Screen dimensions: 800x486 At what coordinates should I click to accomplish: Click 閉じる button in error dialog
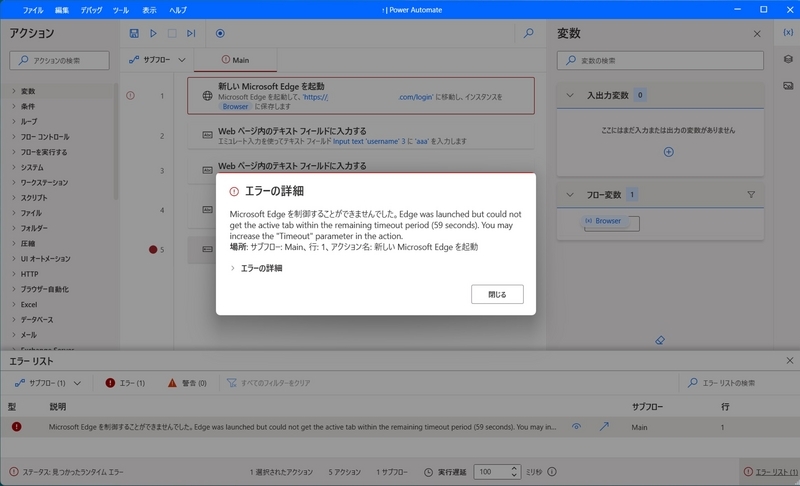coord(497,294)
